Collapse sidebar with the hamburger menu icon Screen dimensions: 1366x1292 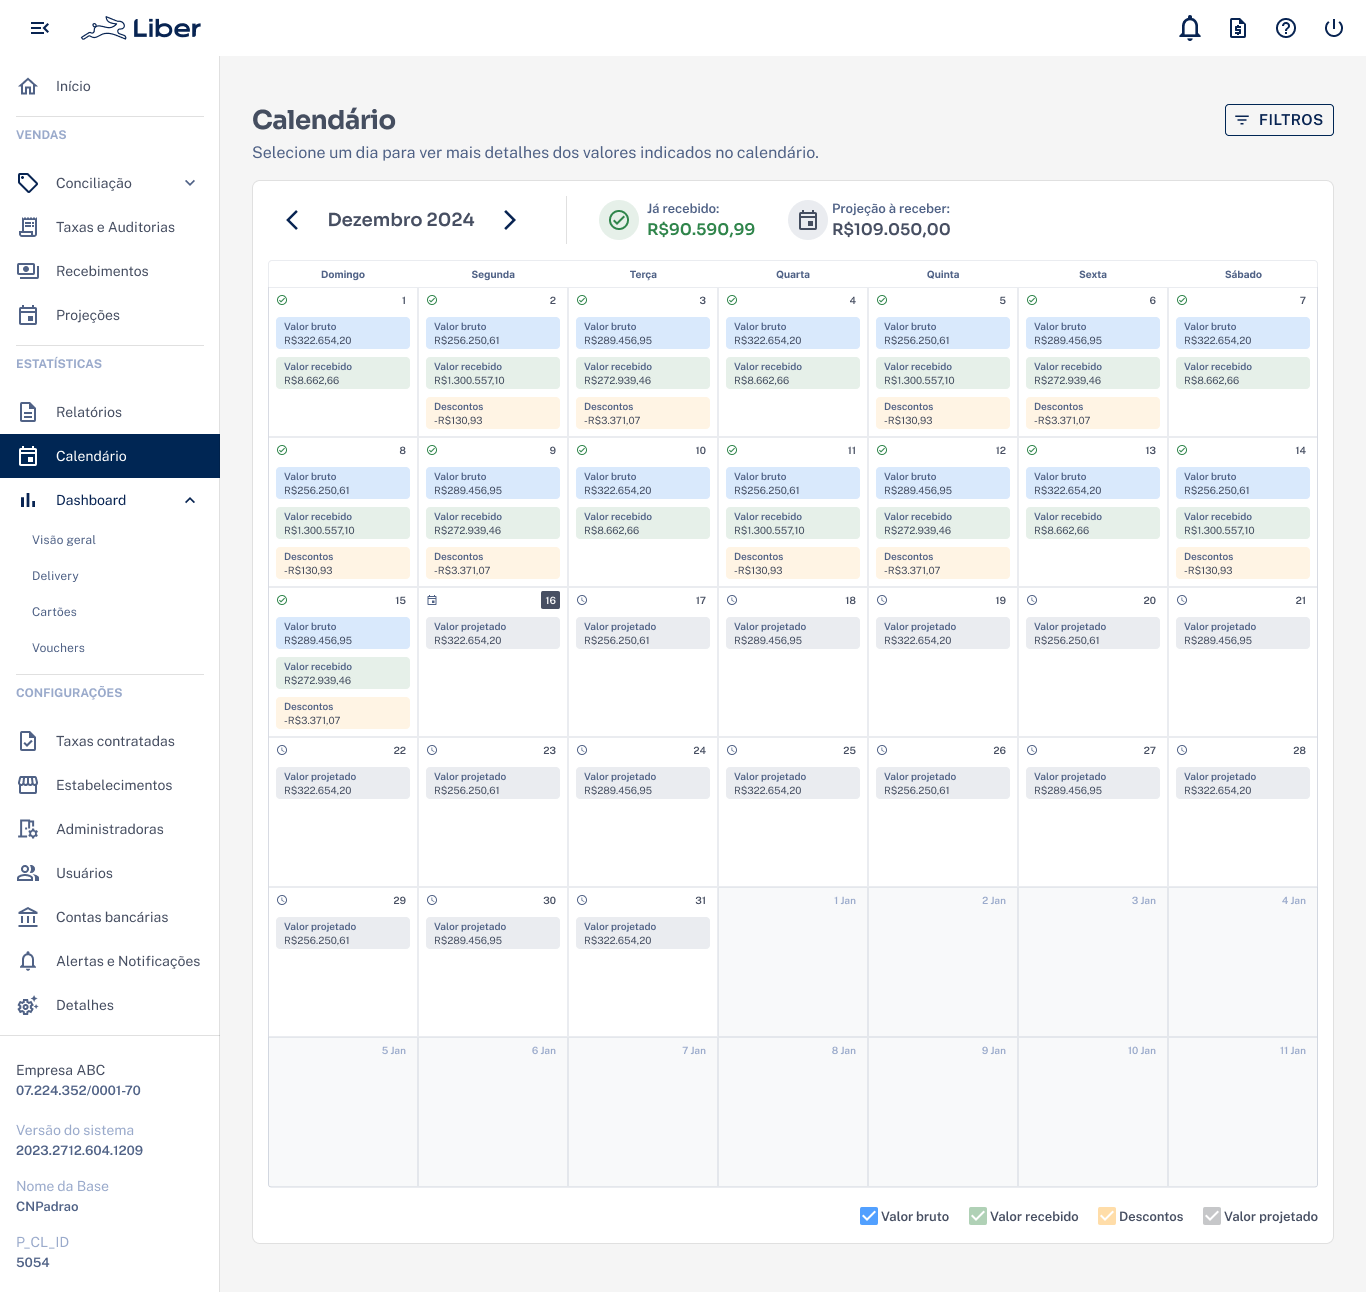40,28
